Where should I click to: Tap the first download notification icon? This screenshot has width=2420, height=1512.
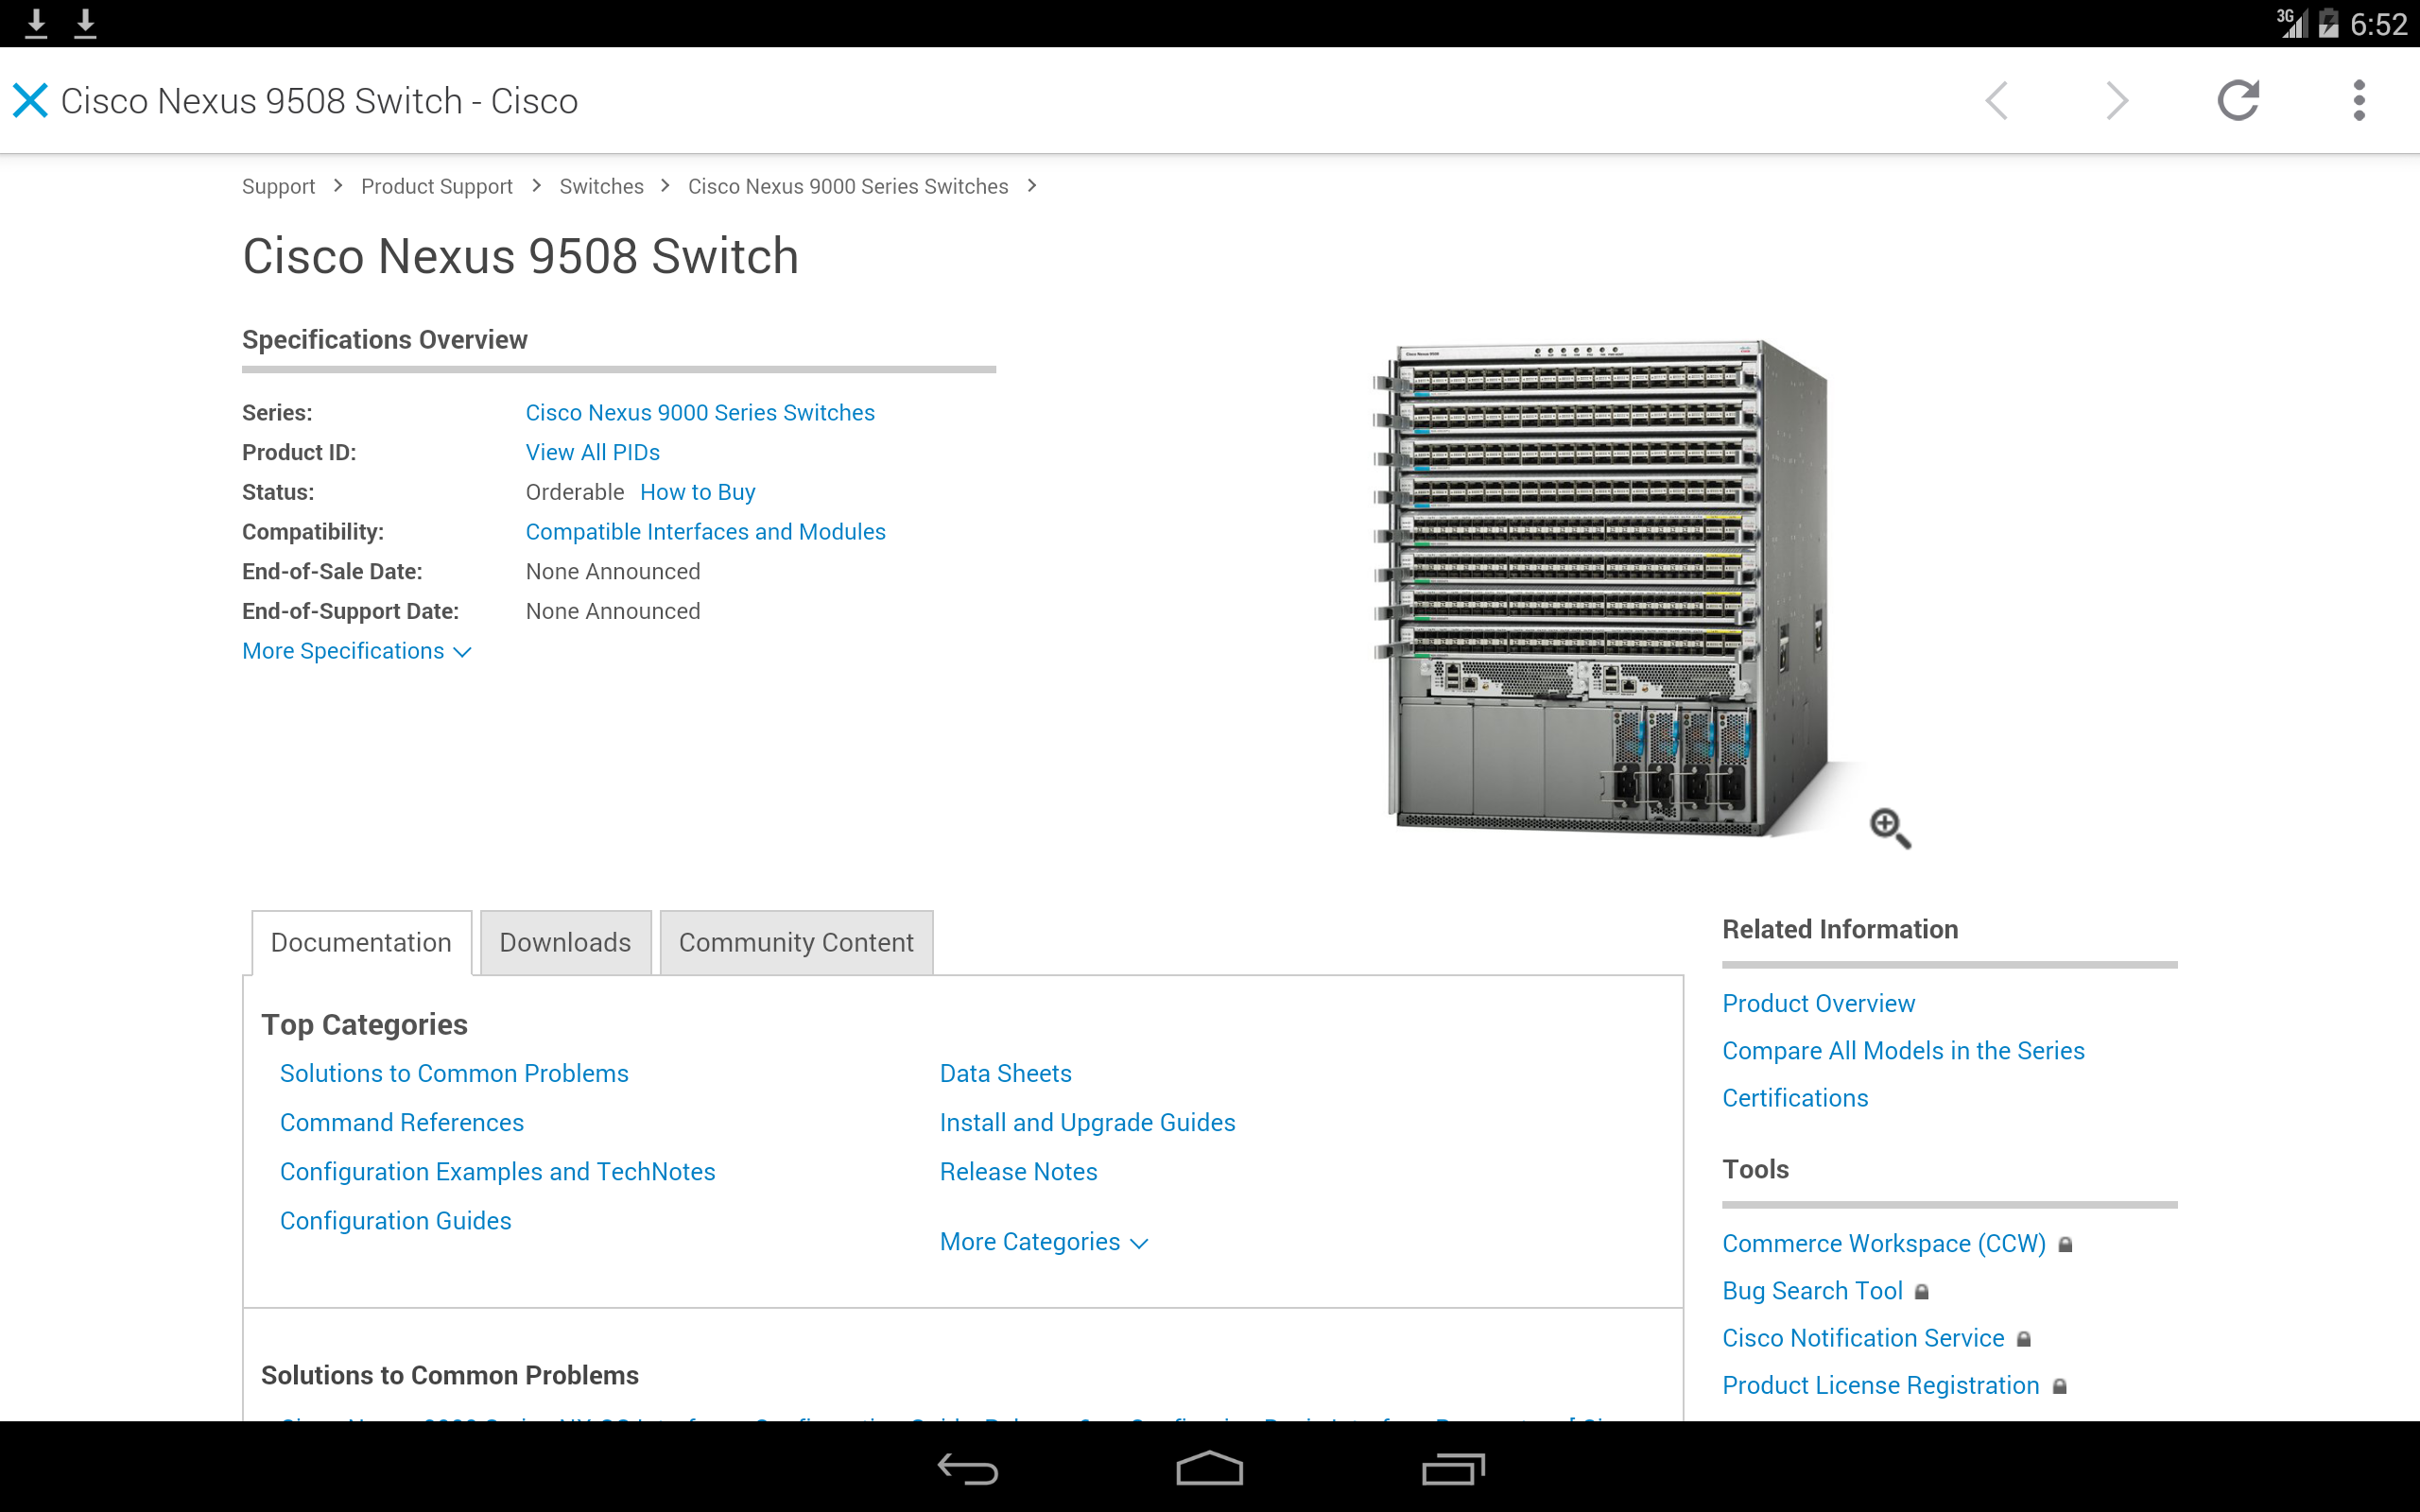point(36,23)
